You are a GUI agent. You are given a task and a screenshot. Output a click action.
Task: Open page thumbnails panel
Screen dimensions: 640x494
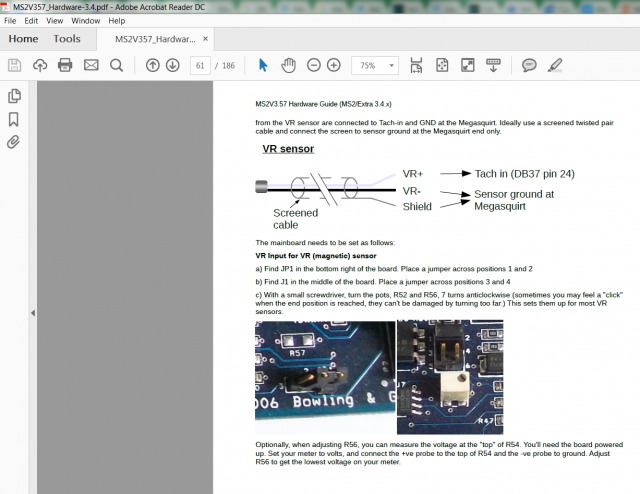(14, 96)
